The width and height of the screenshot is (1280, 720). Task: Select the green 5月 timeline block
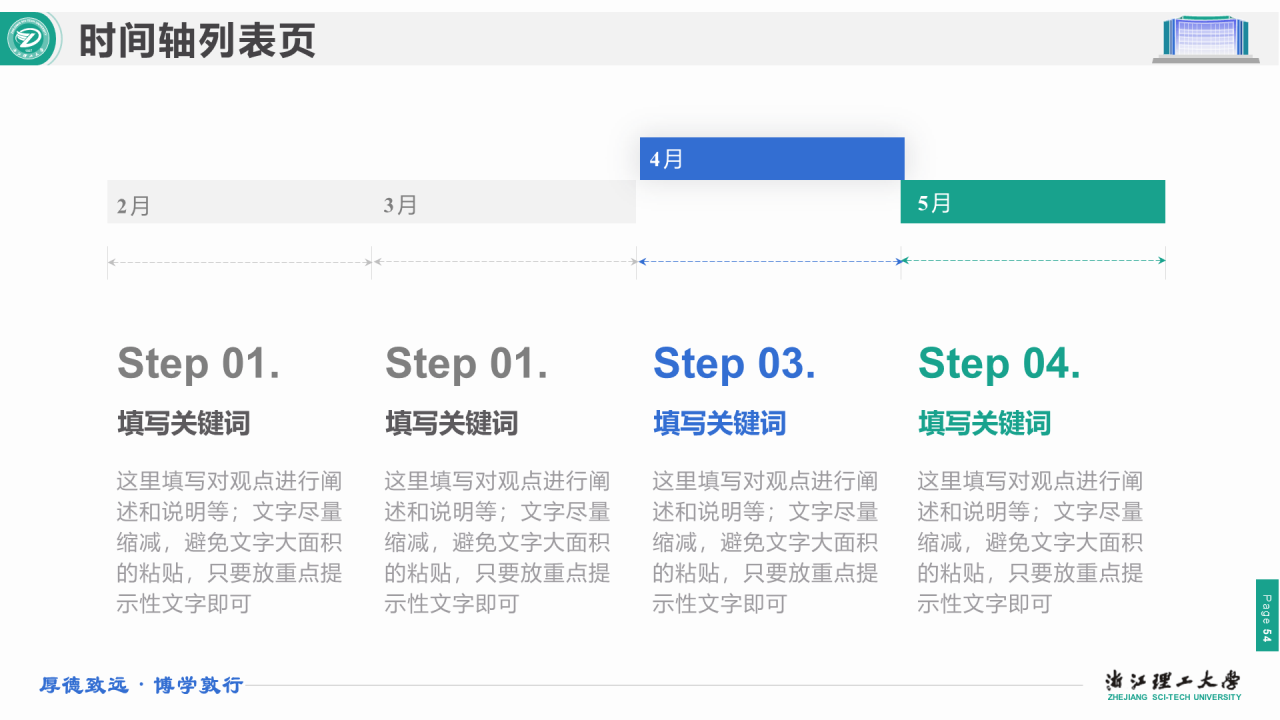click(1033, 202)
